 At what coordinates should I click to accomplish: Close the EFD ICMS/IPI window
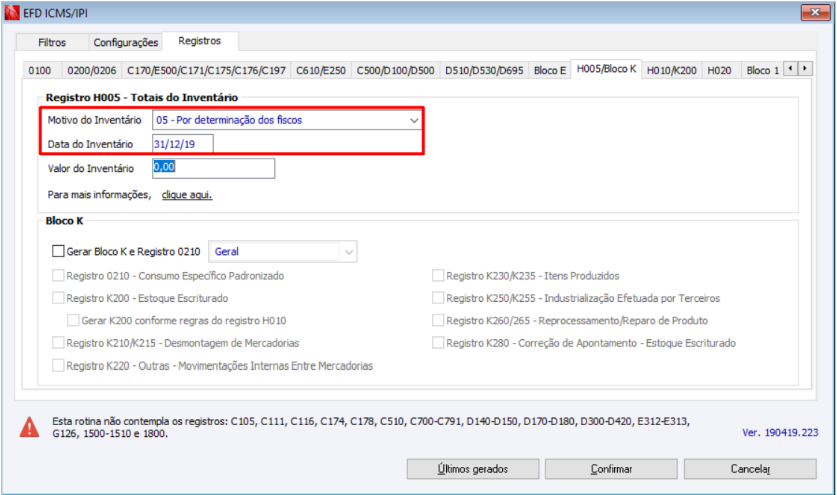pos(815,12)
